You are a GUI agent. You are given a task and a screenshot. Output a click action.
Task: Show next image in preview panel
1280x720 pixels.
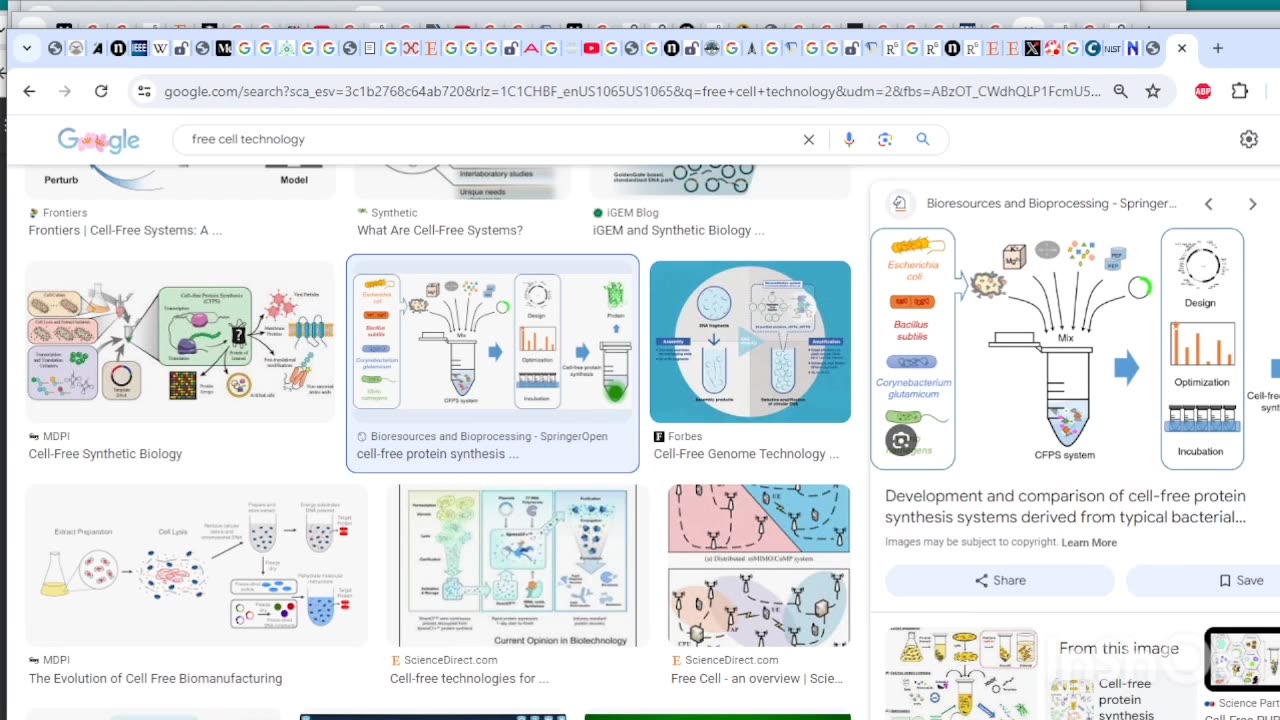1252,204
